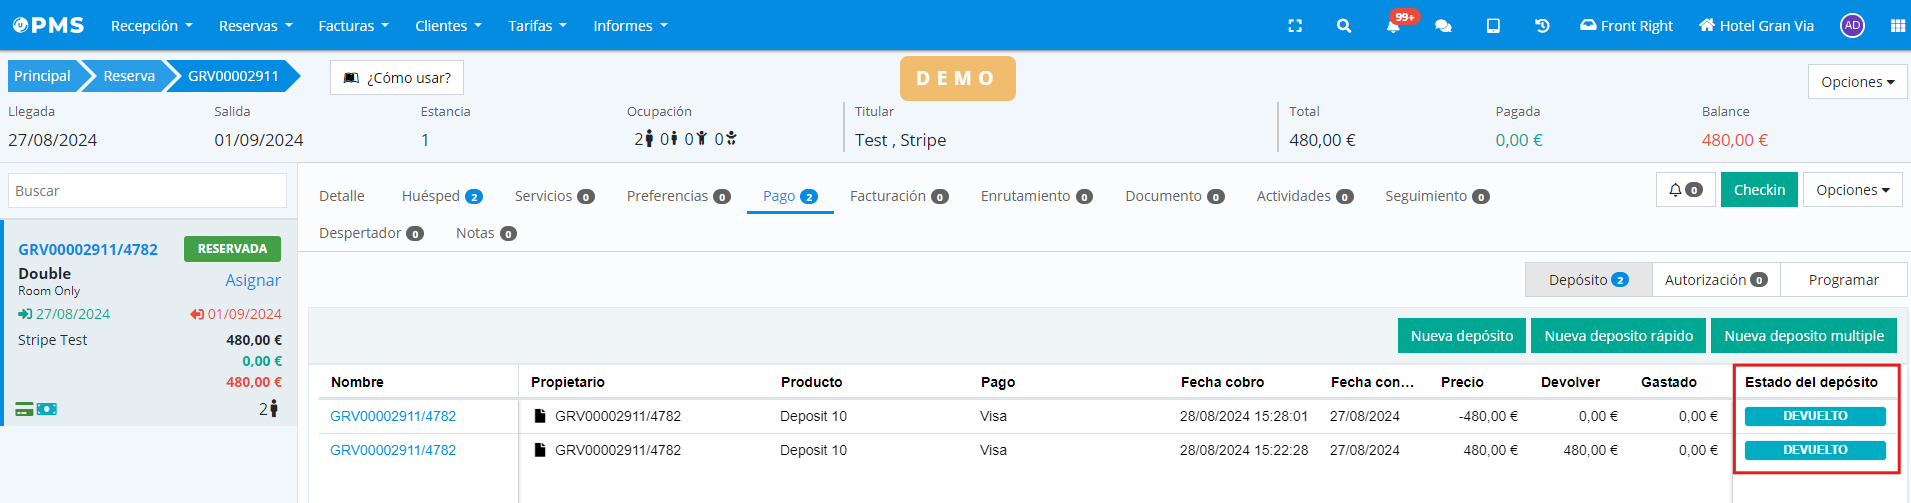The image size is (1911, 503).
Task: Expand the Recepción menu
Action: click(x=151, y=26)
